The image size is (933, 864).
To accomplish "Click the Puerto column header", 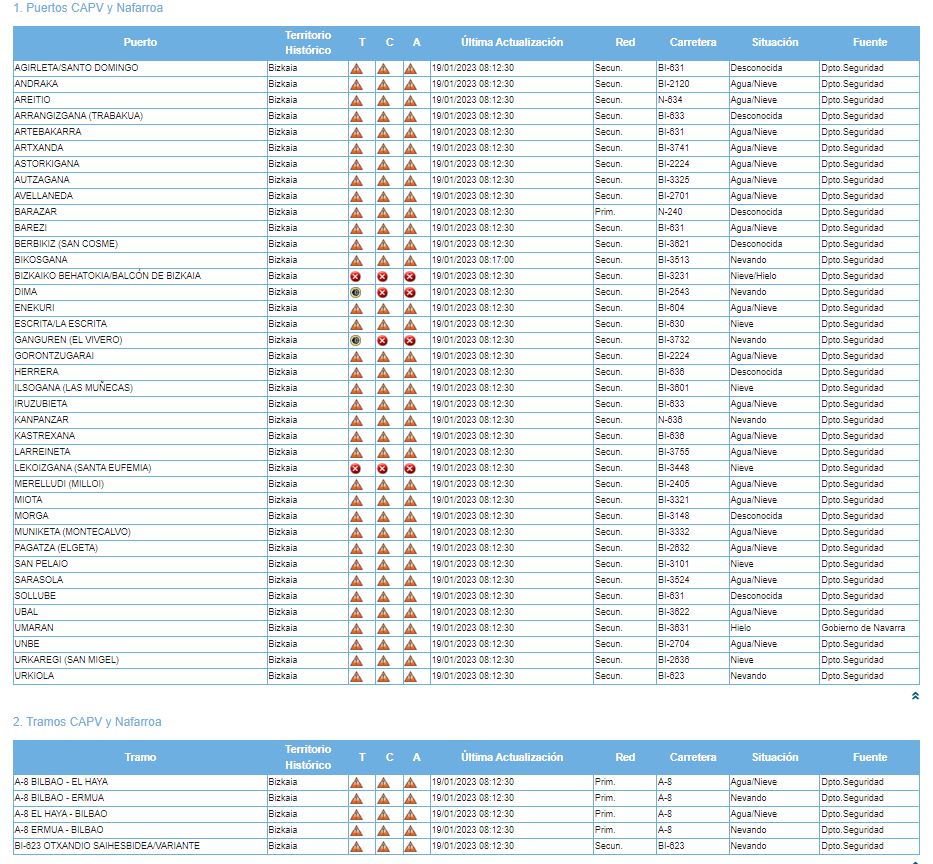I will coord(140,43).
